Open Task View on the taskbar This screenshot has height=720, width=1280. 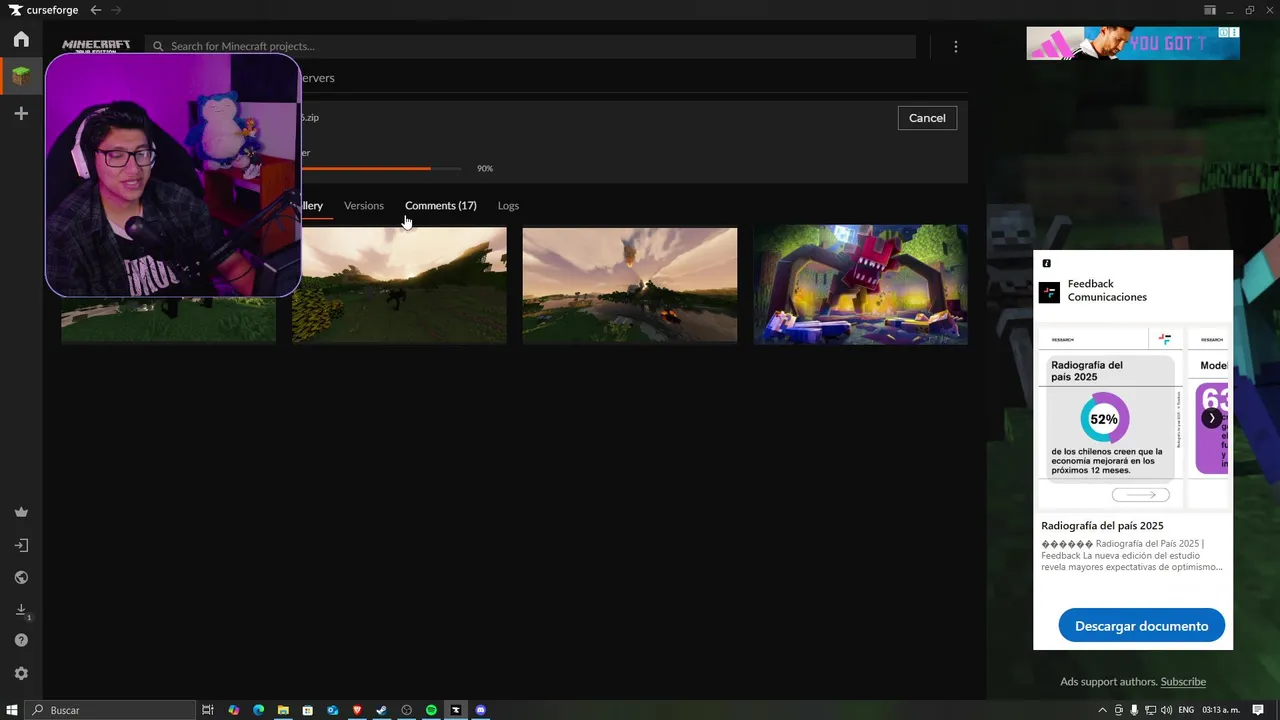coord(207,710)
